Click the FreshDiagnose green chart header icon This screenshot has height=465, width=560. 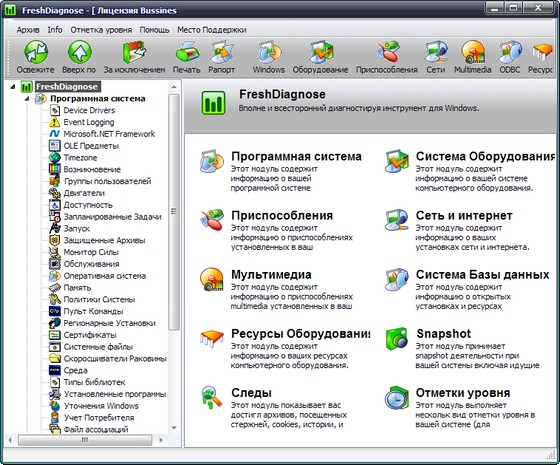pyautogui.click(x=213, y=103)
